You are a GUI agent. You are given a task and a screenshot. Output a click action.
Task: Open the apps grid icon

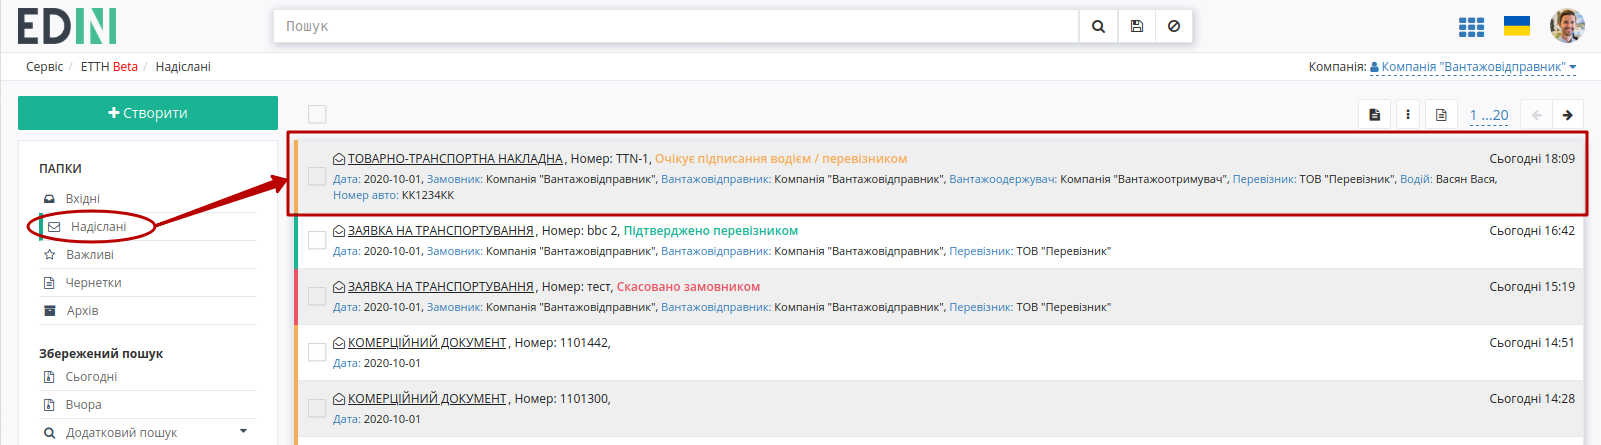click(1471, 27)
